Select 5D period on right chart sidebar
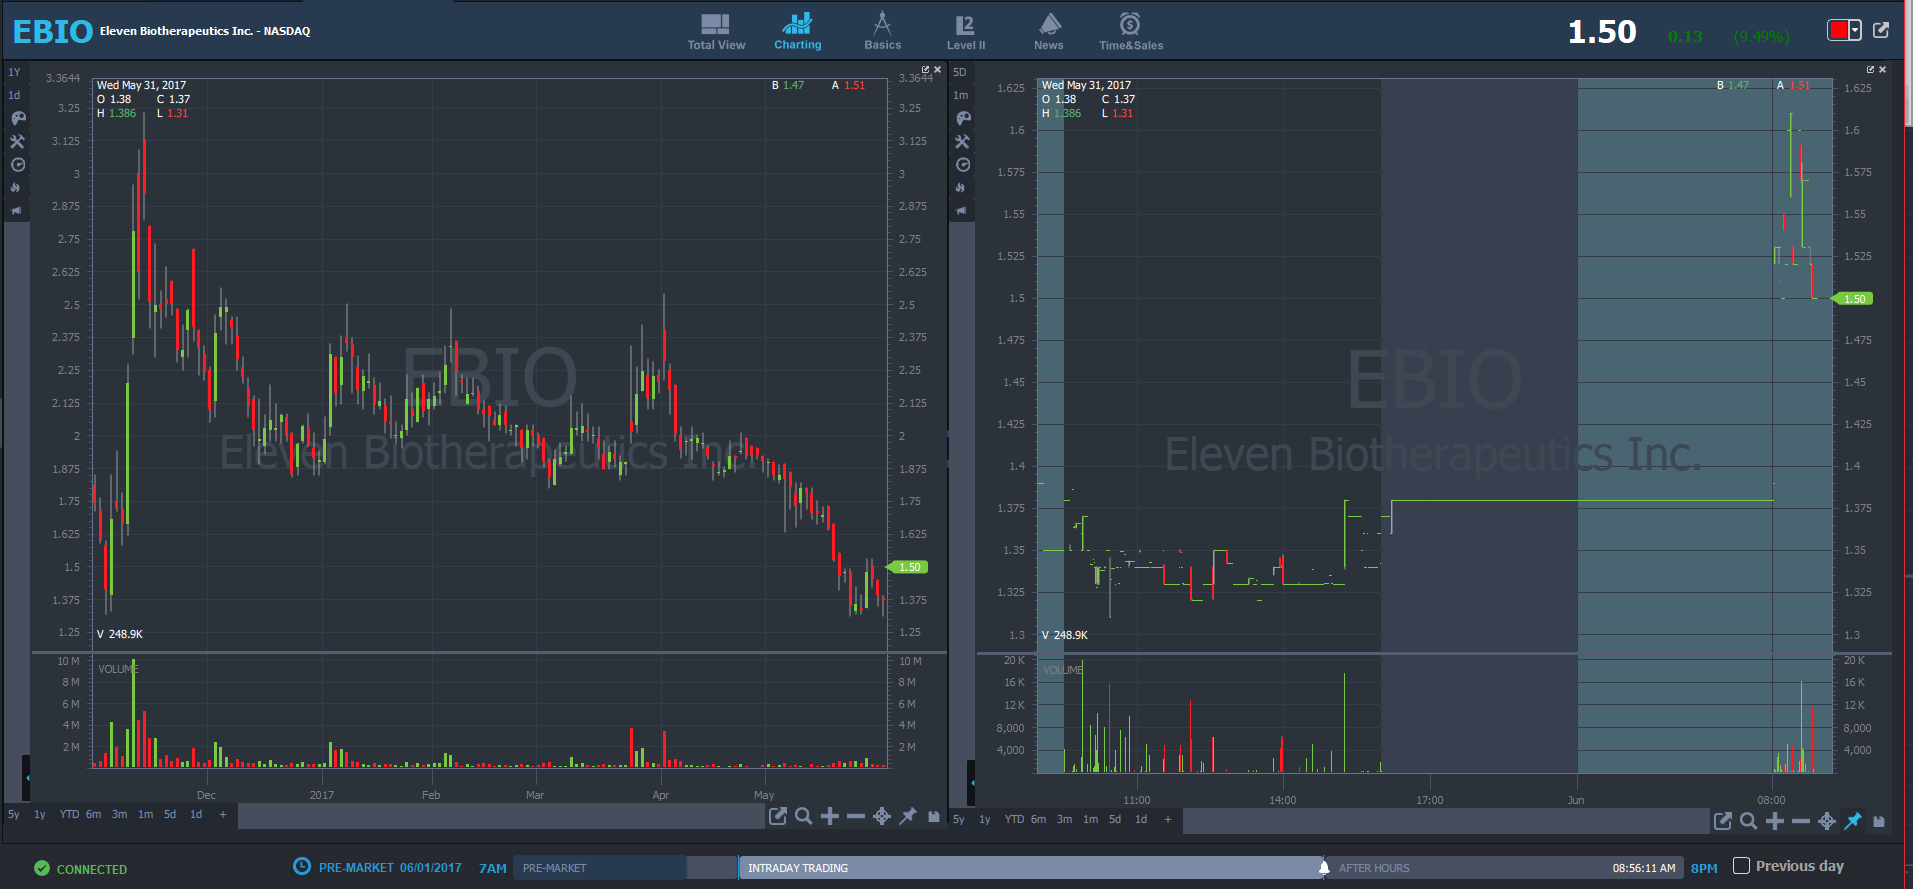1913x889 pixels. click(x=960, y=72)
